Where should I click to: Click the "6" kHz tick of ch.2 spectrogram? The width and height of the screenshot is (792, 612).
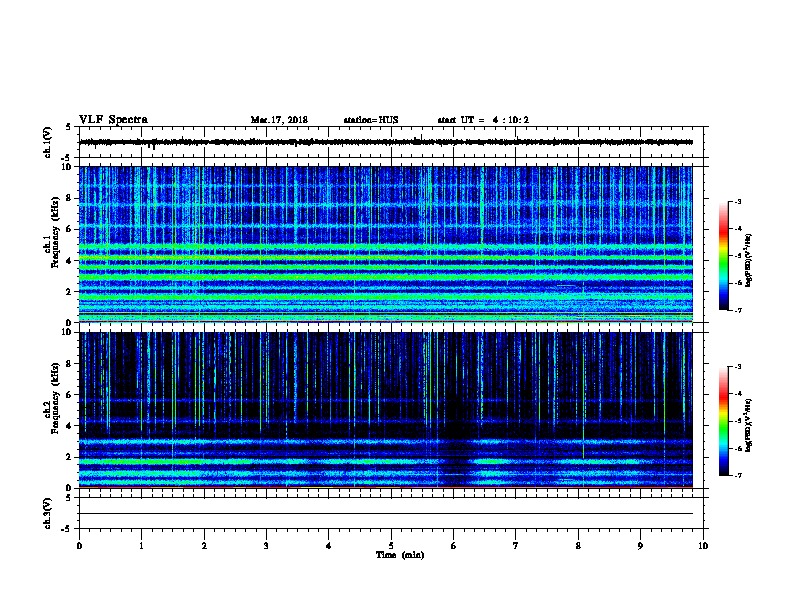pos(70,395)
